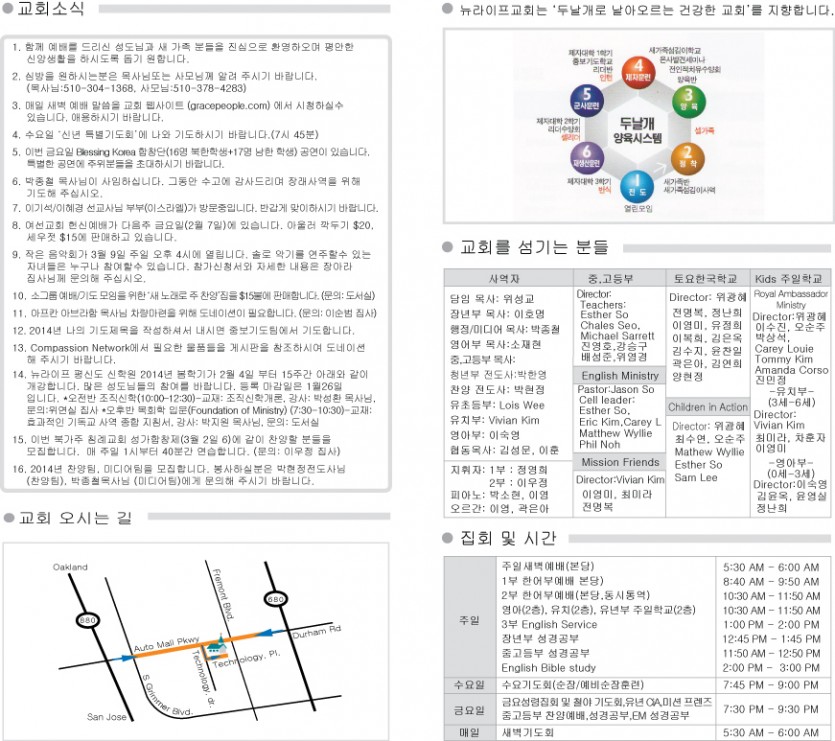Select the Pastor:Jason So line

click(x=616, y=389)
